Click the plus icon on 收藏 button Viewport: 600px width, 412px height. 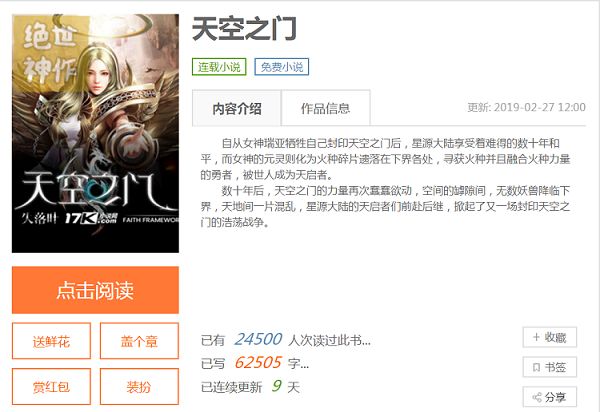pyautogui.click(x=536, y=337)
